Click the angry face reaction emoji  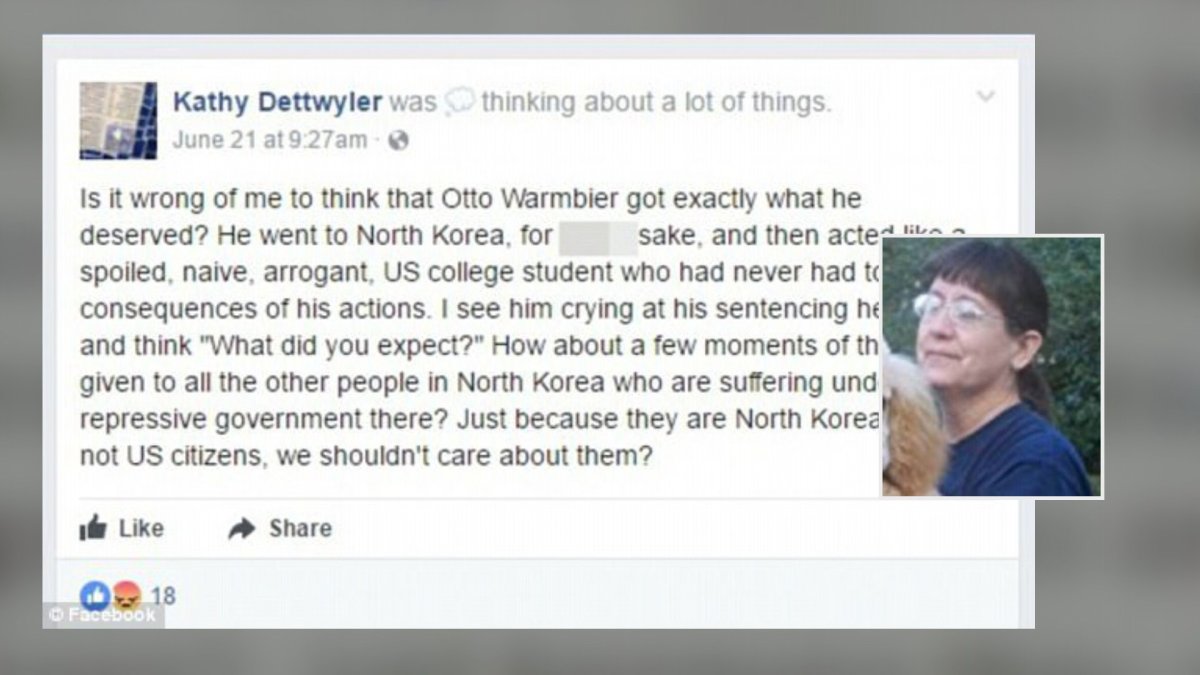(x=125, y=597)
